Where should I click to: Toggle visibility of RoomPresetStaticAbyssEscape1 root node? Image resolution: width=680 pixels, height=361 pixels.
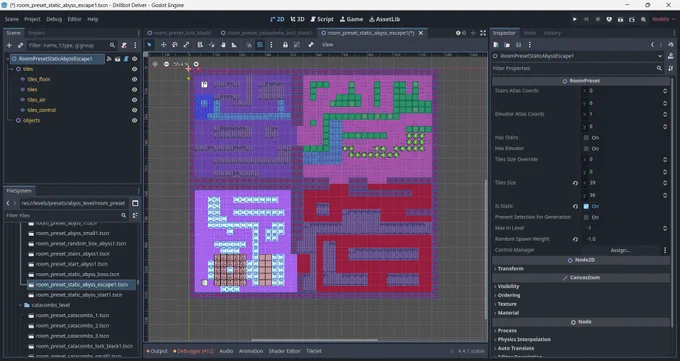[x=134, y=59]
